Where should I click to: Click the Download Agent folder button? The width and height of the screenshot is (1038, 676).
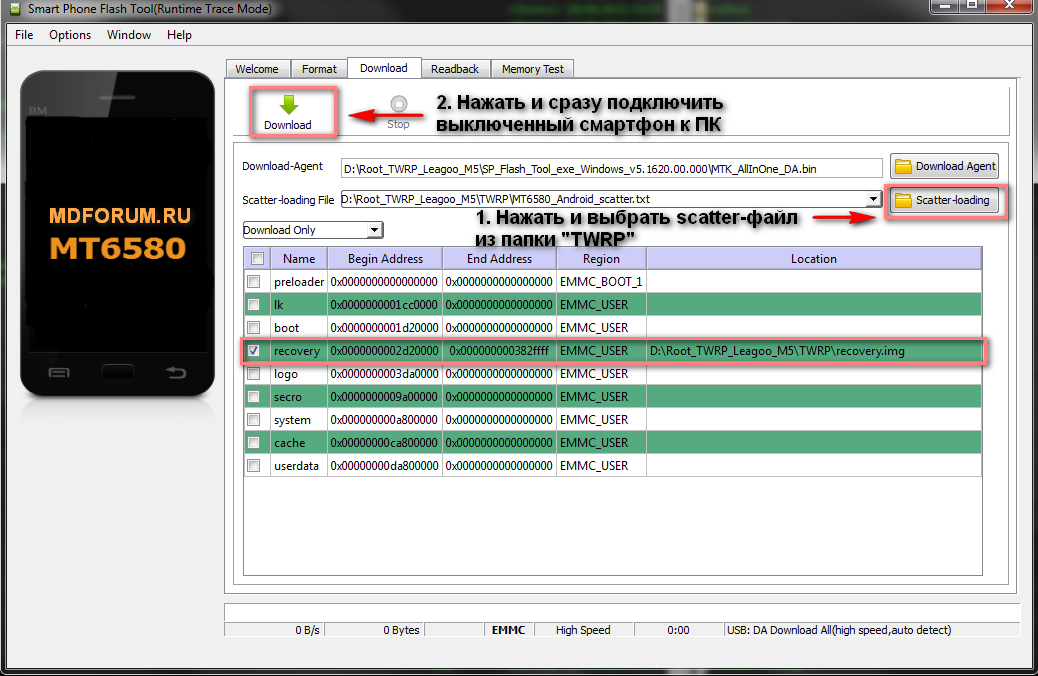(944, 166)
